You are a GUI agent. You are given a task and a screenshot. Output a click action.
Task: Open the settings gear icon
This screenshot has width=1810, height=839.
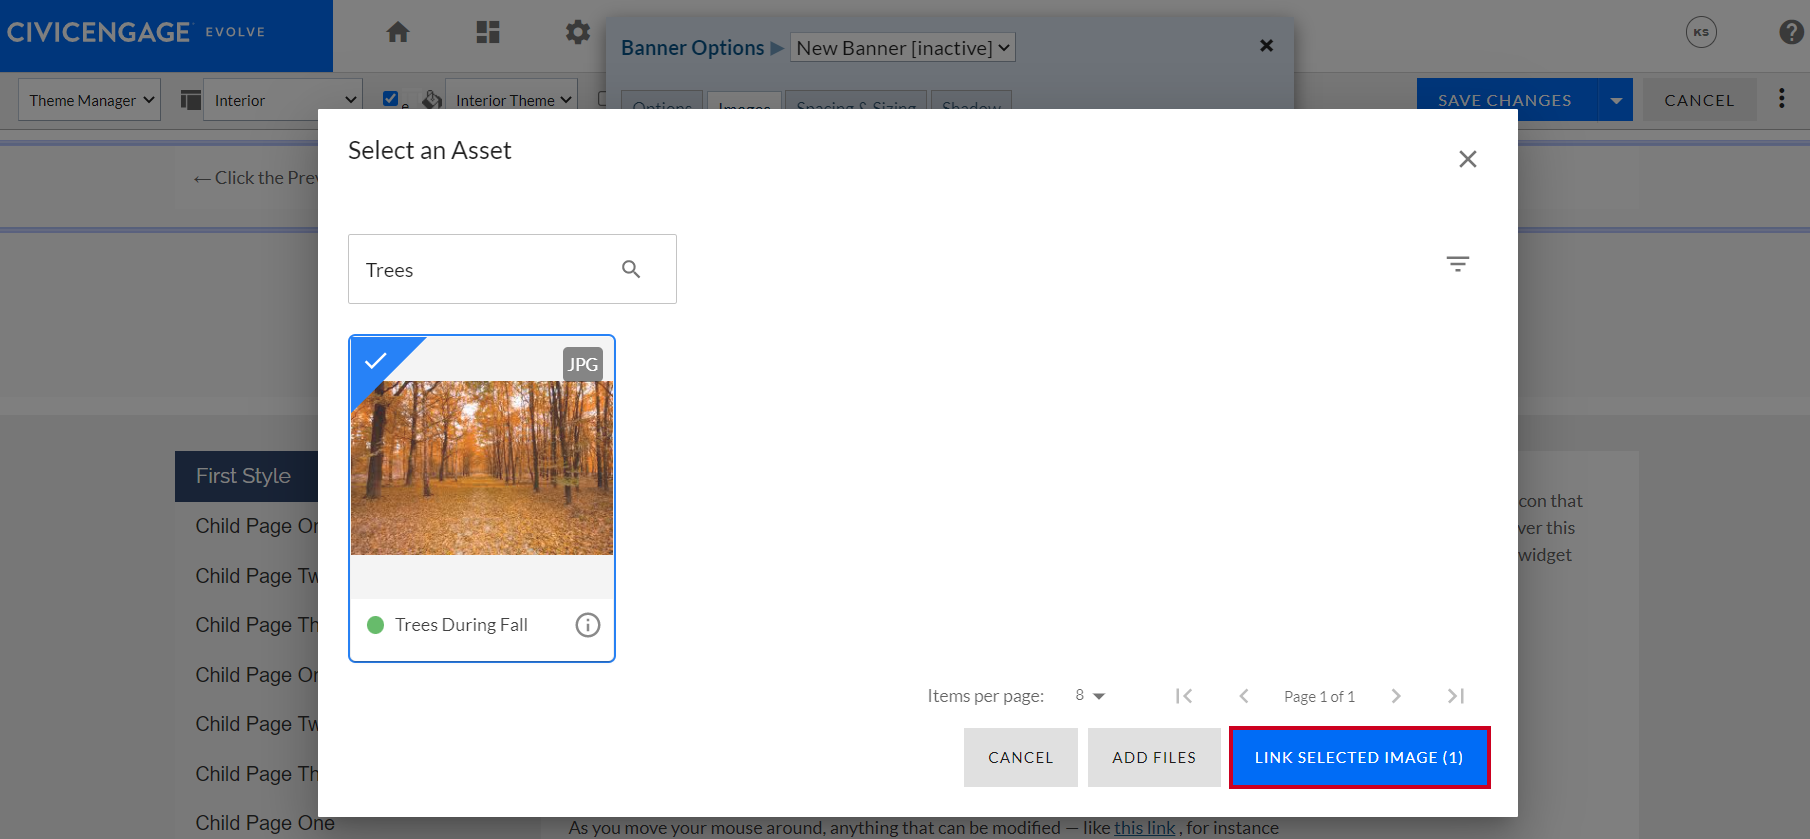point(578,33)
